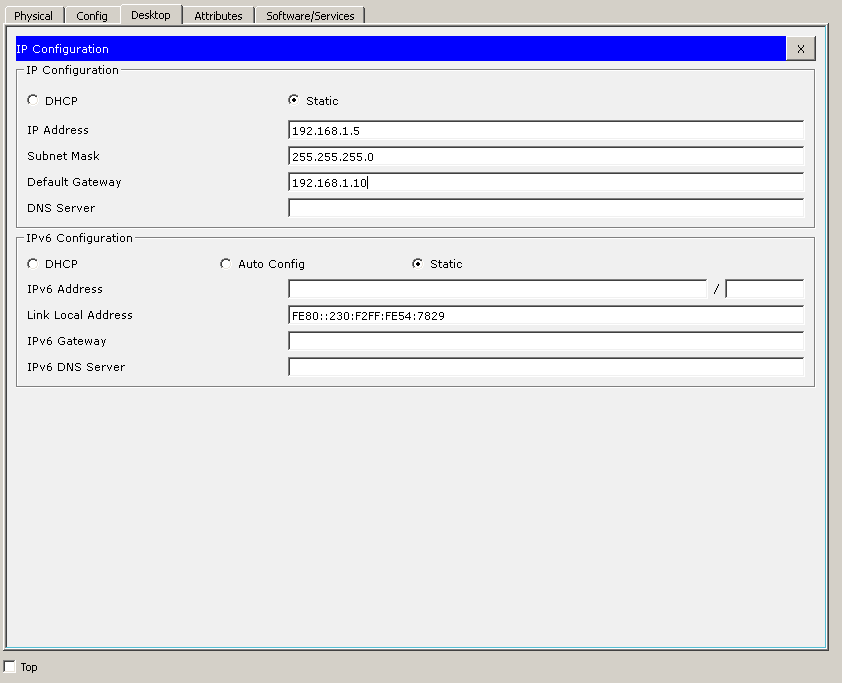Click the IPv6 Gateway field
The image size is (842, 683).
point(546,341)
